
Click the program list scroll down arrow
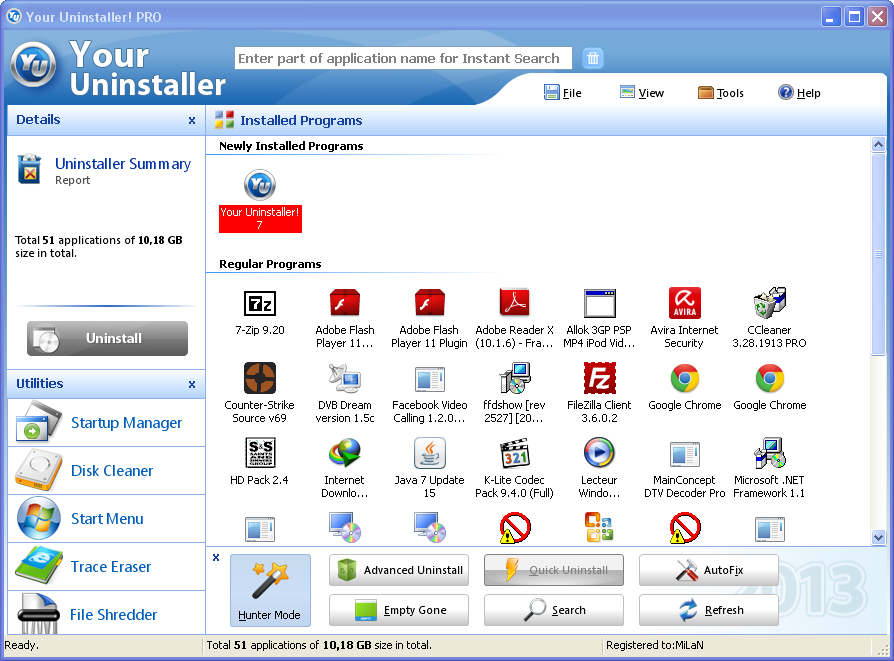pos(878,537)
